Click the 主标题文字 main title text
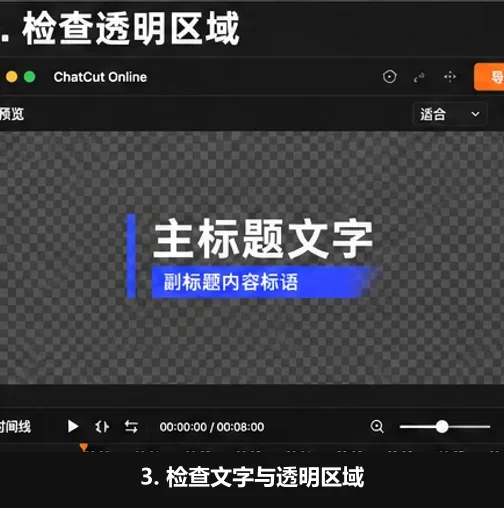This screenshot has width=504, height=508. [263, 239]
